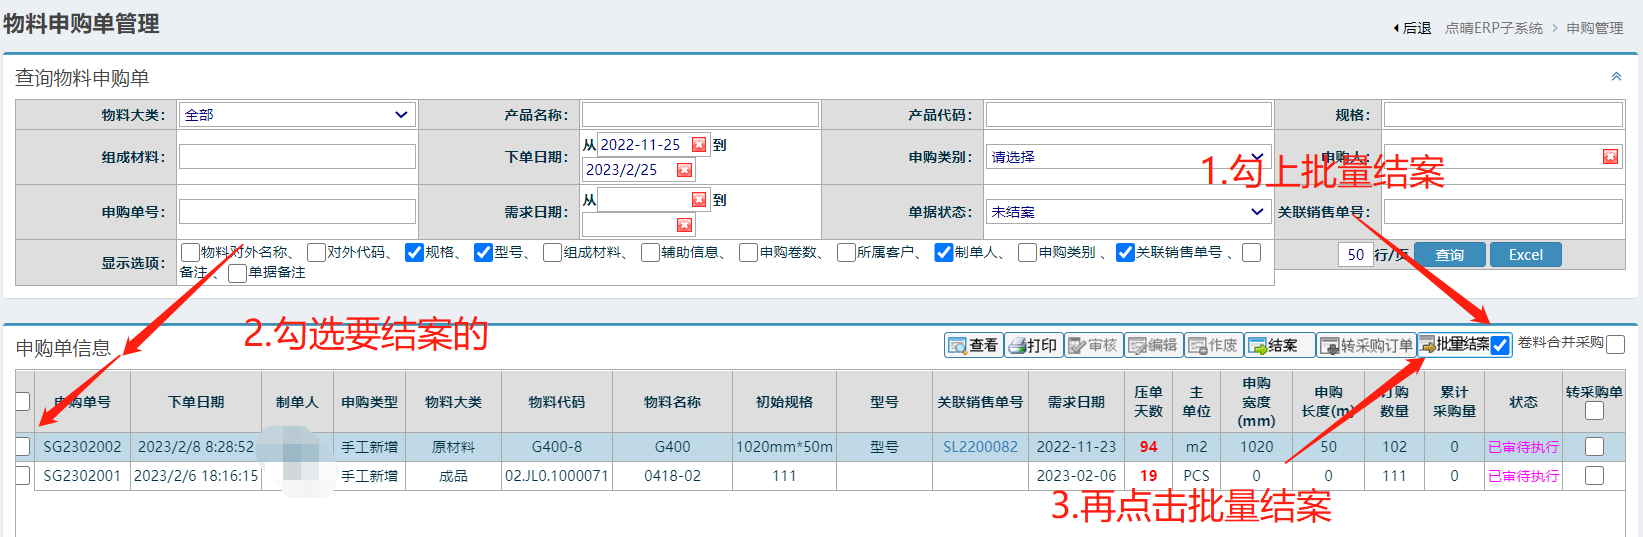
Task: Uncheck the 制单人 display option
Action: pyautogui.click(x=943, y=252)
